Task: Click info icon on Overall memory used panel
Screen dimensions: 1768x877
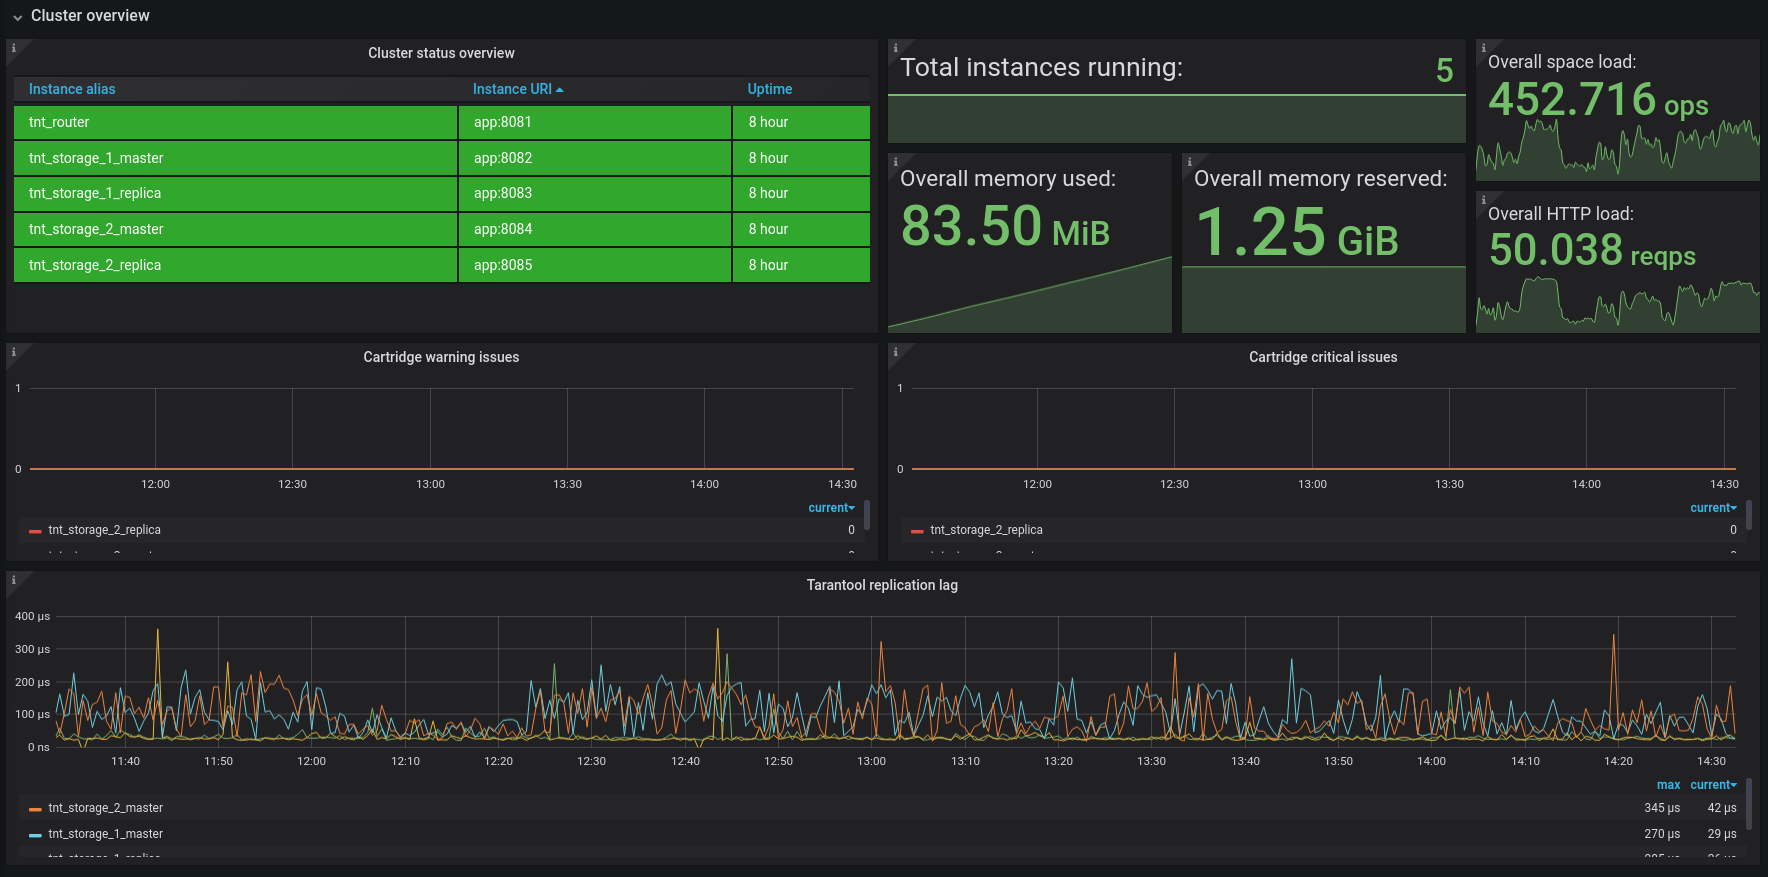Action: [895, 162]
